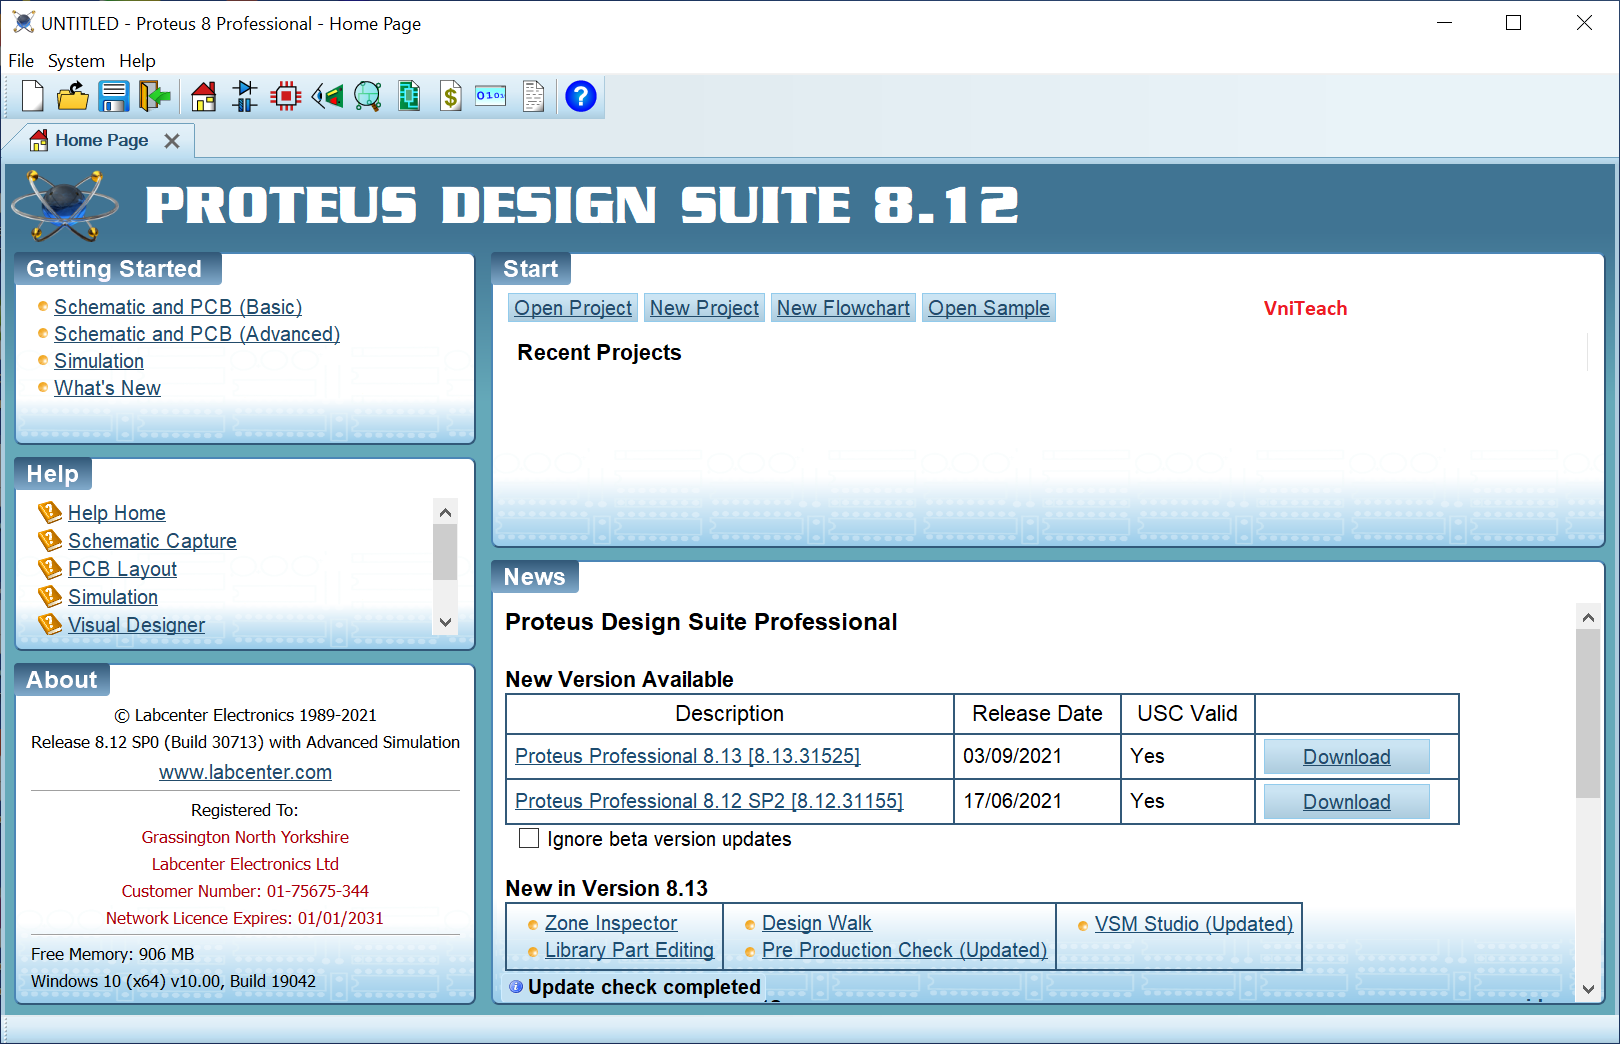Click Help panel scroll up arrow
The image size is (1620, 1044).
445,512
